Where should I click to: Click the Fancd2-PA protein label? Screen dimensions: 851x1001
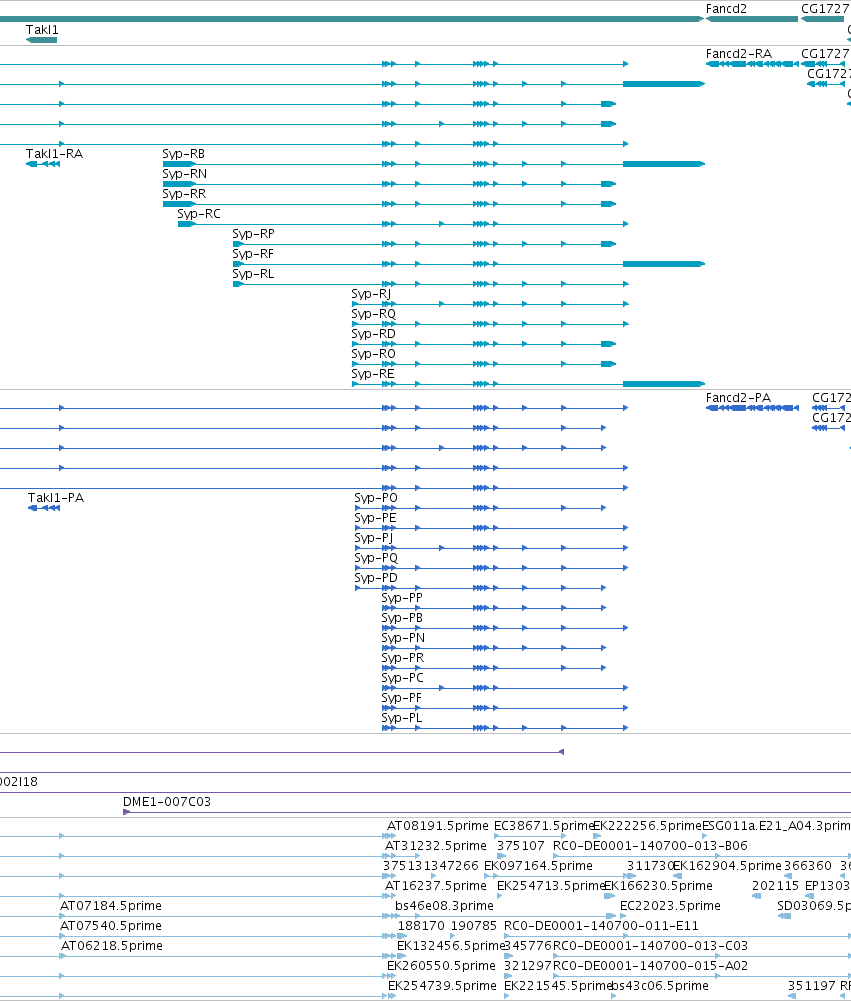[x=738, y=398]
